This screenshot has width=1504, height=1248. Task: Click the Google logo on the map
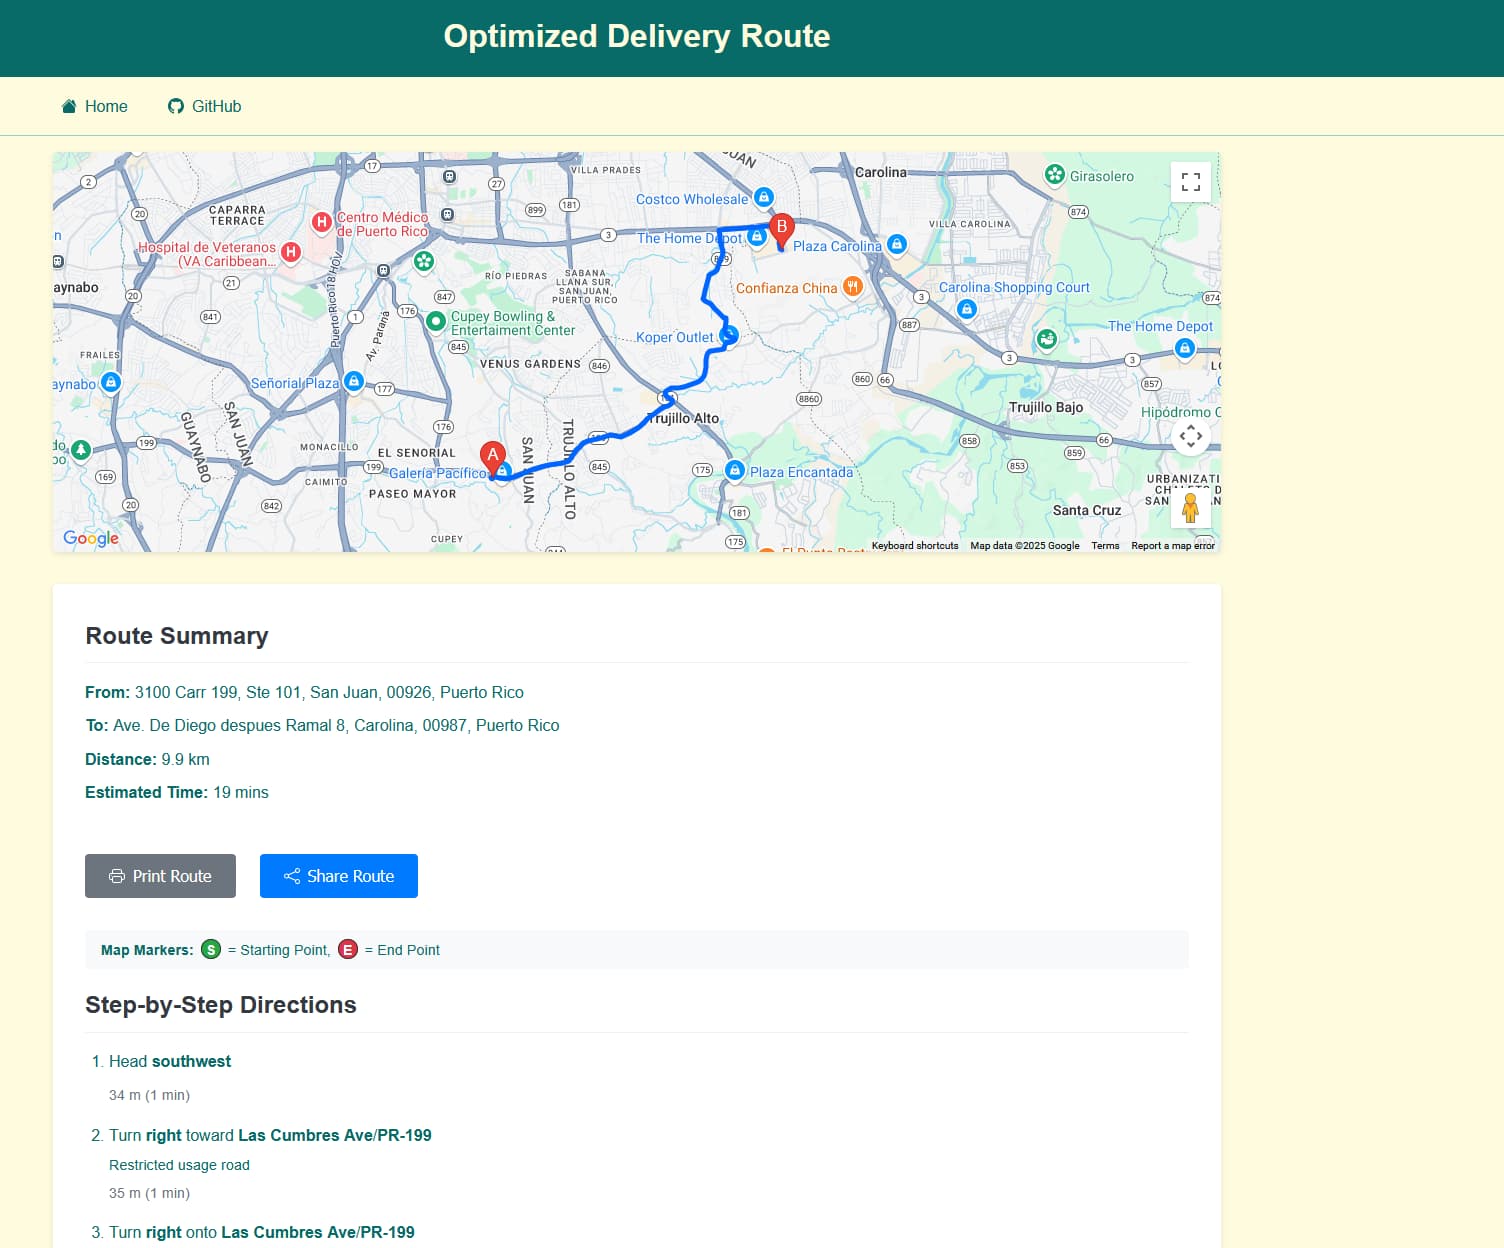pos(91,538)
